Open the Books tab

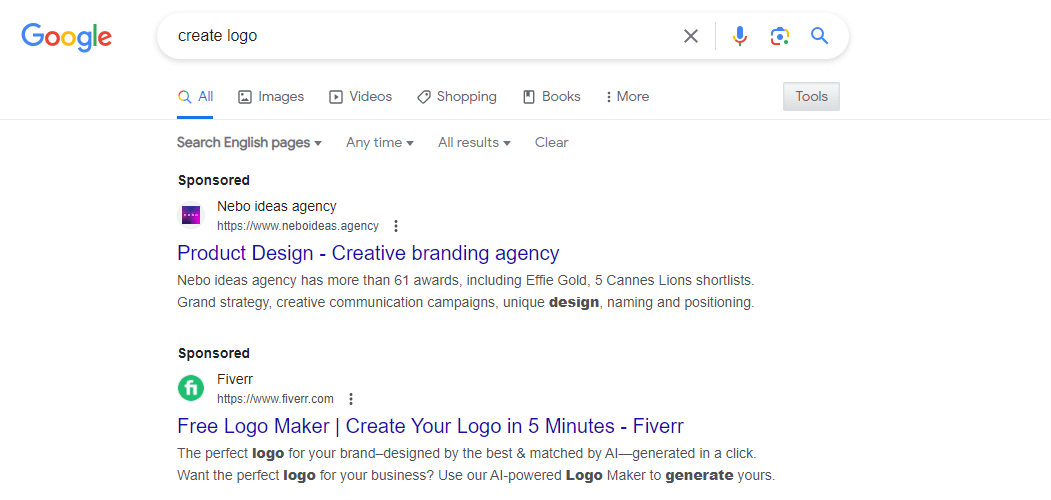[552, 97]
